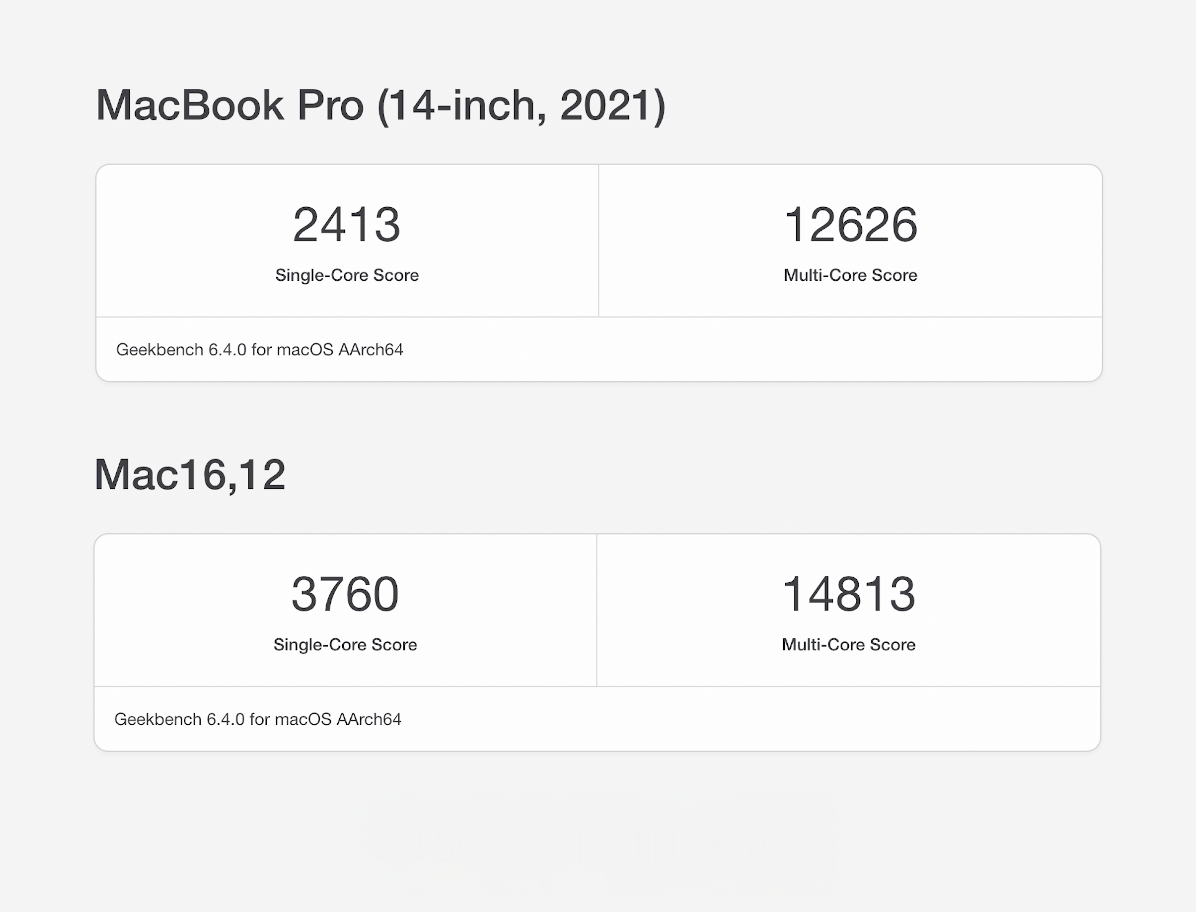The height and width of the screenshot is (912, 1196).
Task: Click the word "MacBook" in the first heading
Action: coord(190,105)
